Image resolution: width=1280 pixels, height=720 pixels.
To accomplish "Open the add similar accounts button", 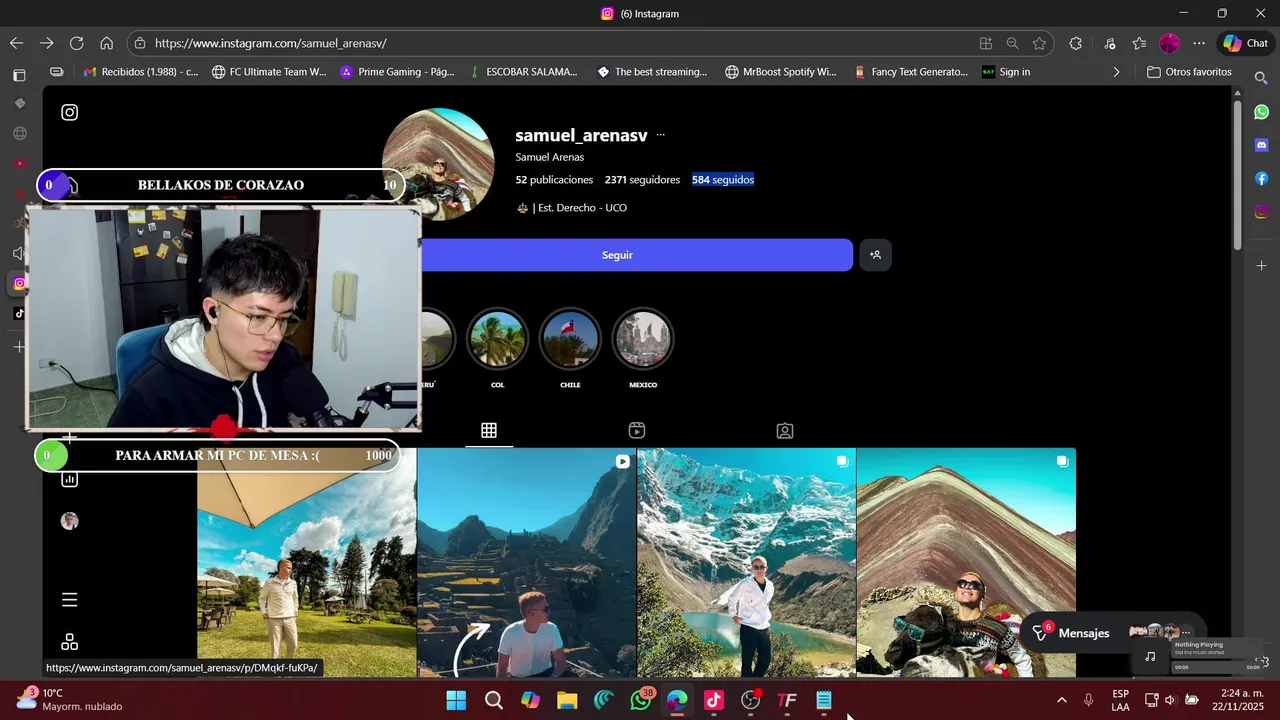I will (875, 255).
